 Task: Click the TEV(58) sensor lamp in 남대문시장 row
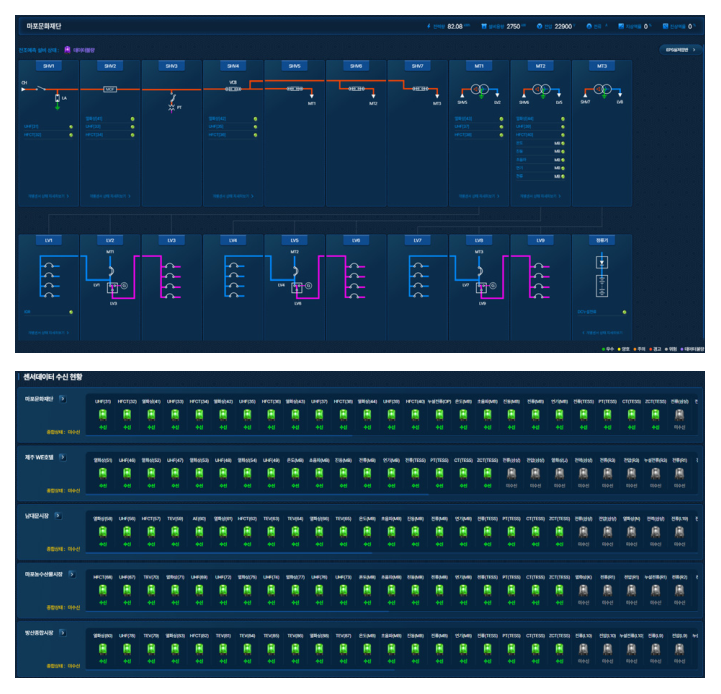tap(175, 532)
